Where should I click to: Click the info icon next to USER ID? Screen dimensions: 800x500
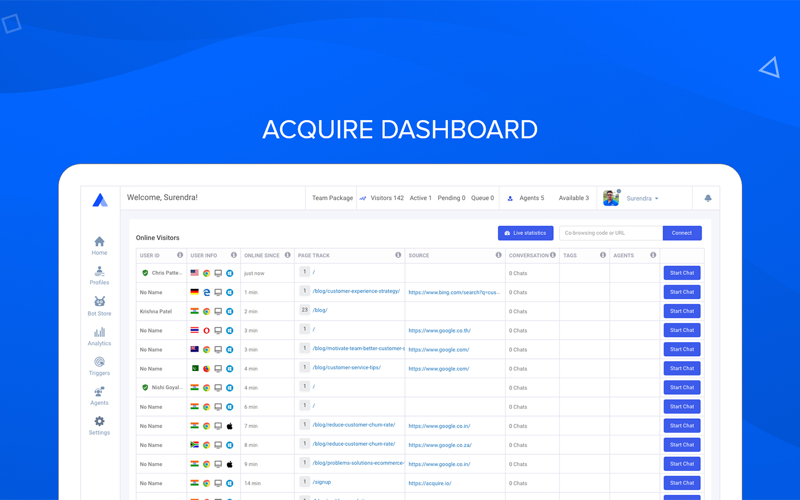coord(180,255)
